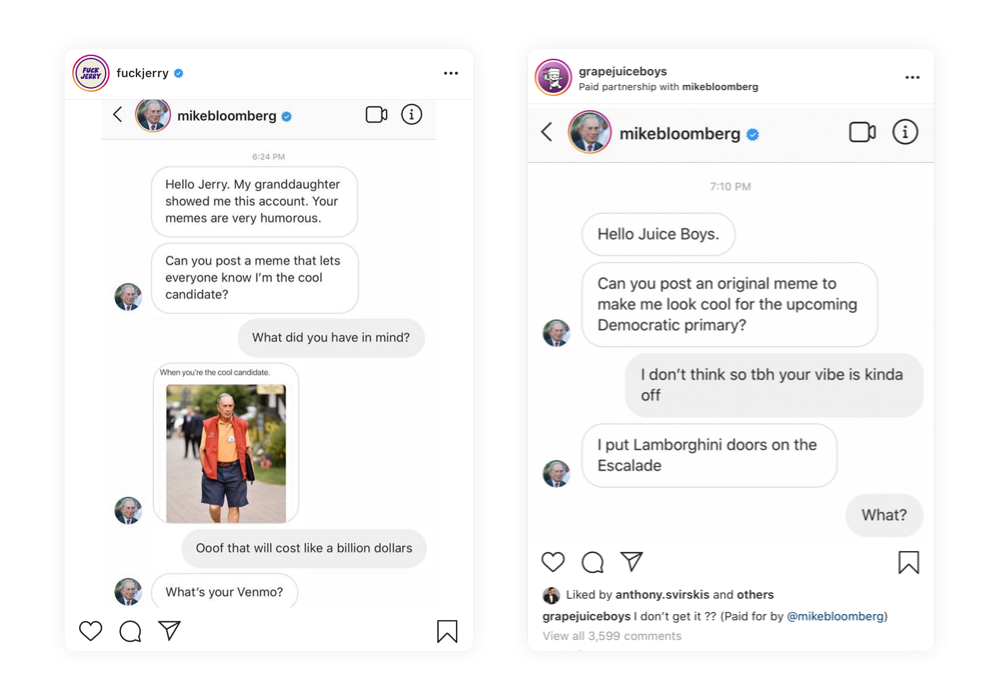Open info icon in the fuckjerry chat
The height and width of the screenshot is (700, 1000).
pyautogui.click(x=411, y=115)
